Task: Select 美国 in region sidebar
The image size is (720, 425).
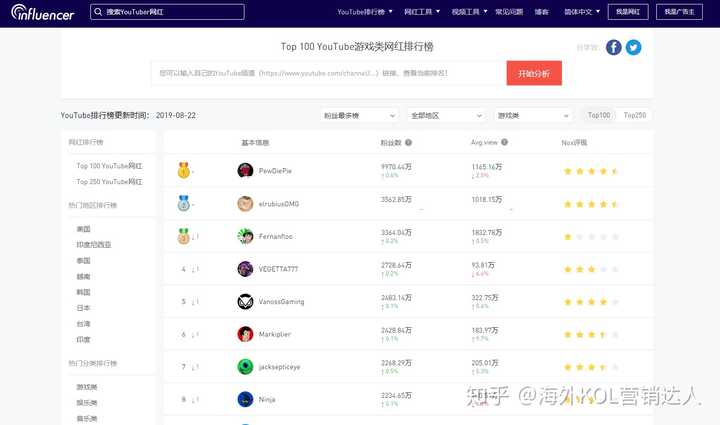Action: (84, 229)
